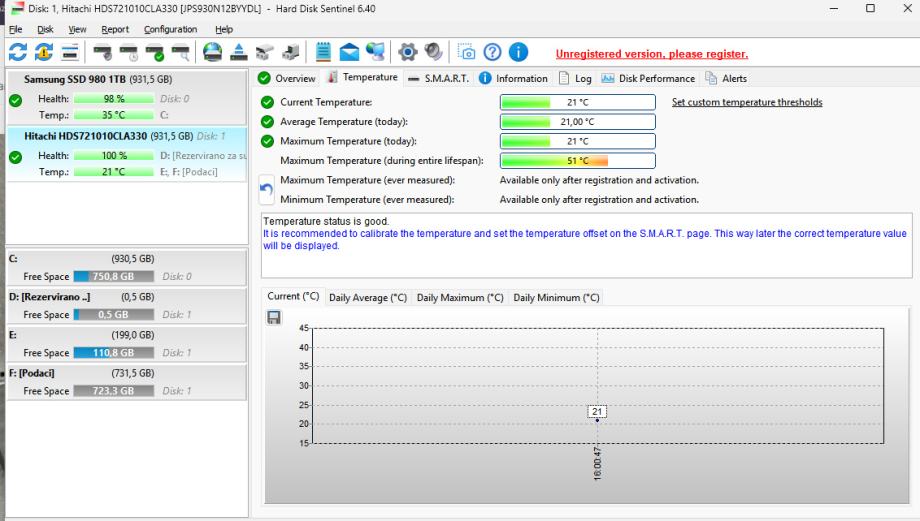
Task: Click Set custom temperature thresholds link
Action: pyautogui.click(x=747, y=102)
